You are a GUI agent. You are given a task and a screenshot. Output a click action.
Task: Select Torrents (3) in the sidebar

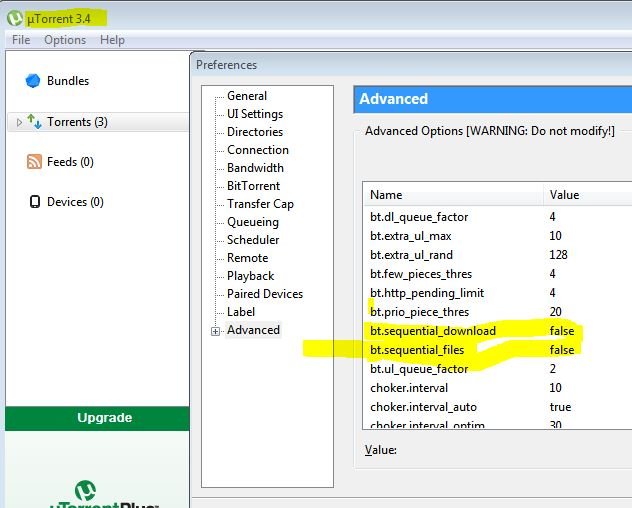pos(98,122)
